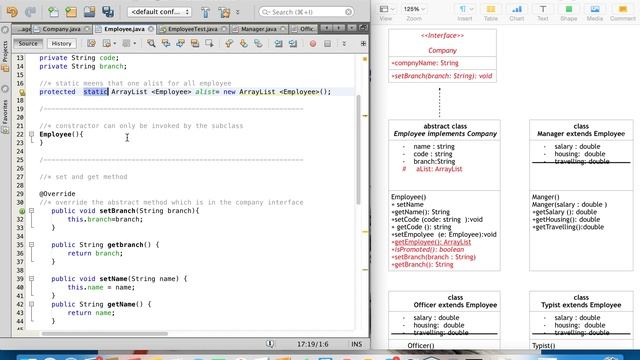Click the INS insert mode indicator
This screenshot has height=360, width=640.
click(356, 344)
